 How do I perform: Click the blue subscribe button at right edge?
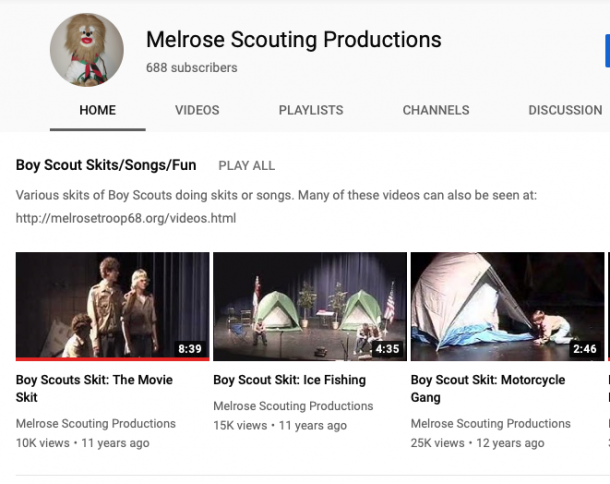[607, 51]
